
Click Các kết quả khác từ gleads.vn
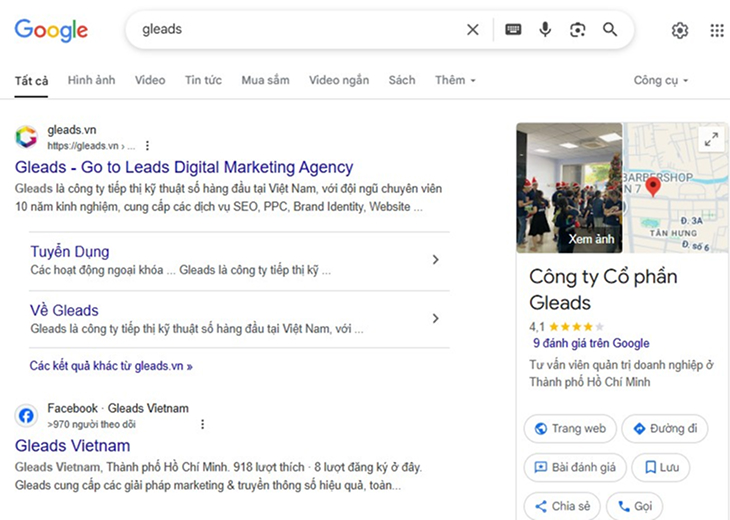point(111,366)
